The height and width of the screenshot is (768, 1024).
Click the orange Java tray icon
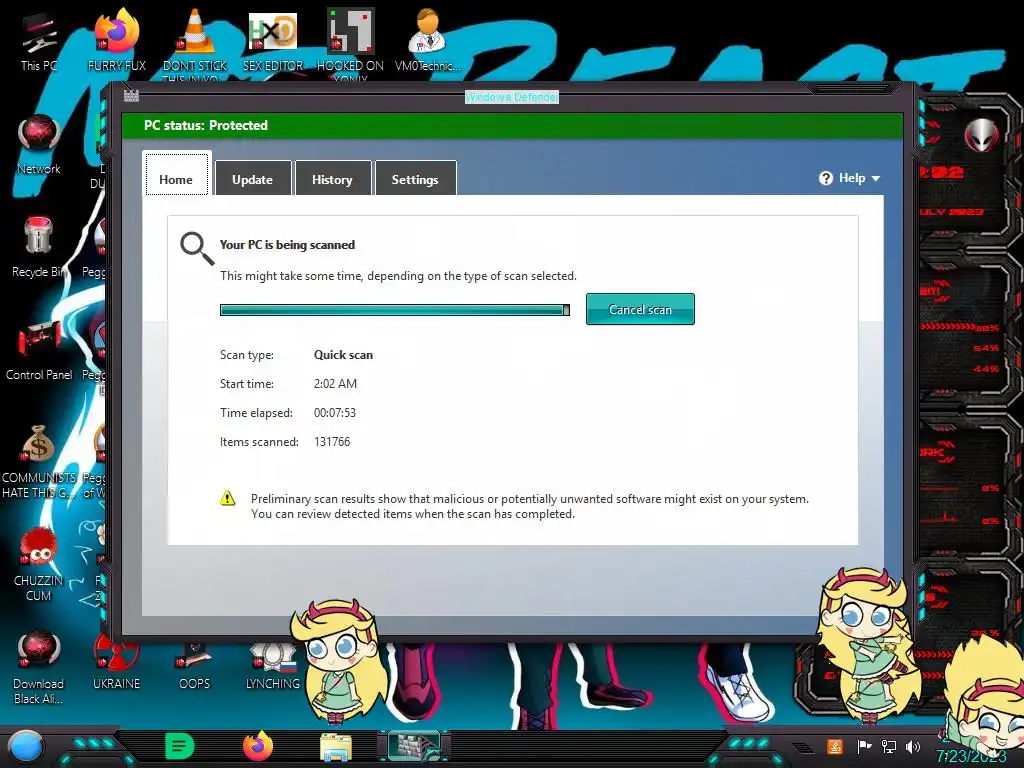pyautogui.click(x=835, y=746)
